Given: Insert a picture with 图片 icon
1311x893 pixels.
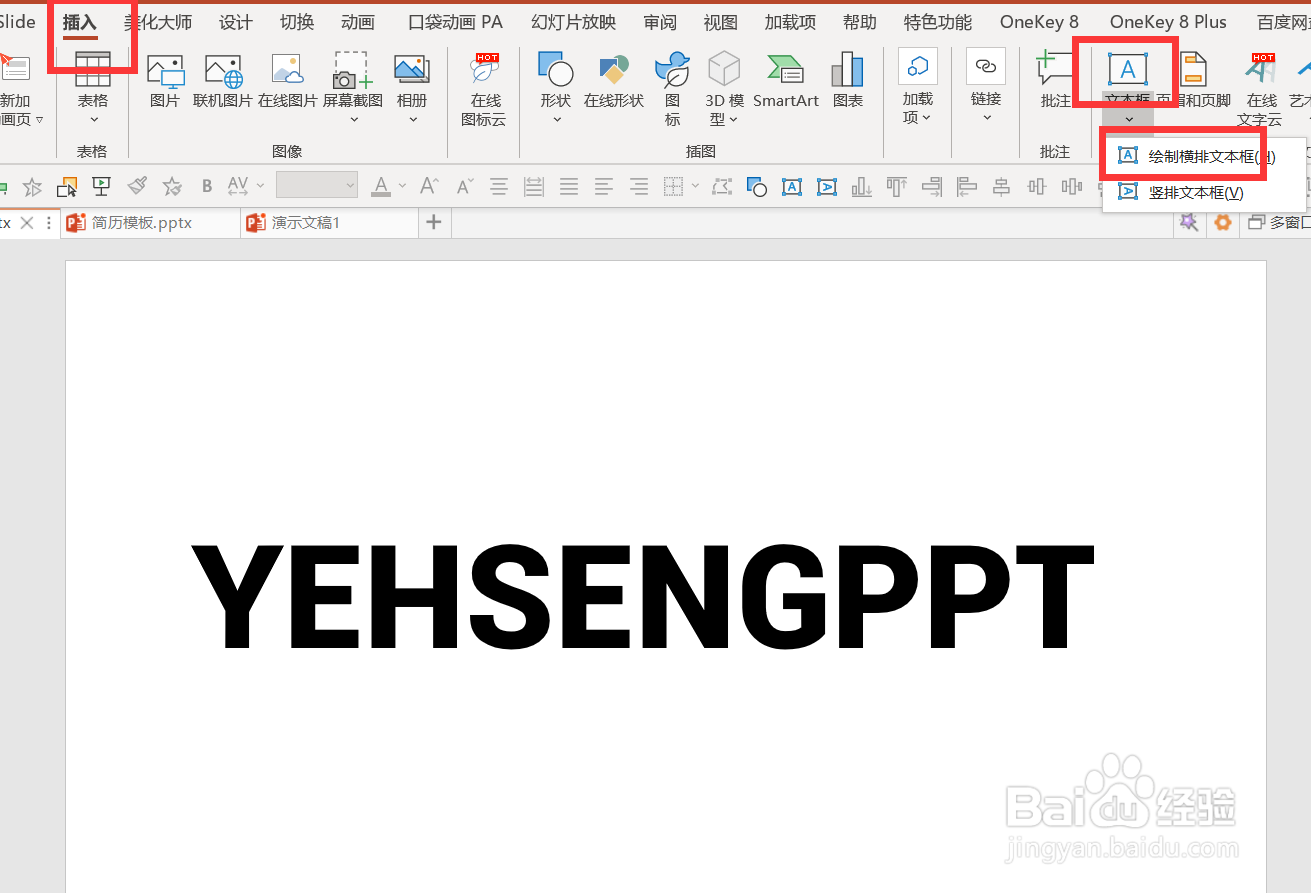Looking at the screenshot, I should (x=165, y=80).
